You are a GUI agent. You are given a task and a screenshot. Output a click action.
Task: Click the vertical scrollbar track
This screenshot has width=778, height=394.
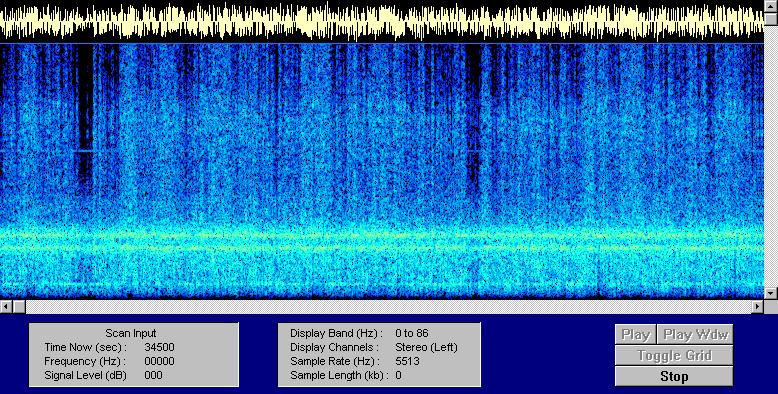[771, 156]
